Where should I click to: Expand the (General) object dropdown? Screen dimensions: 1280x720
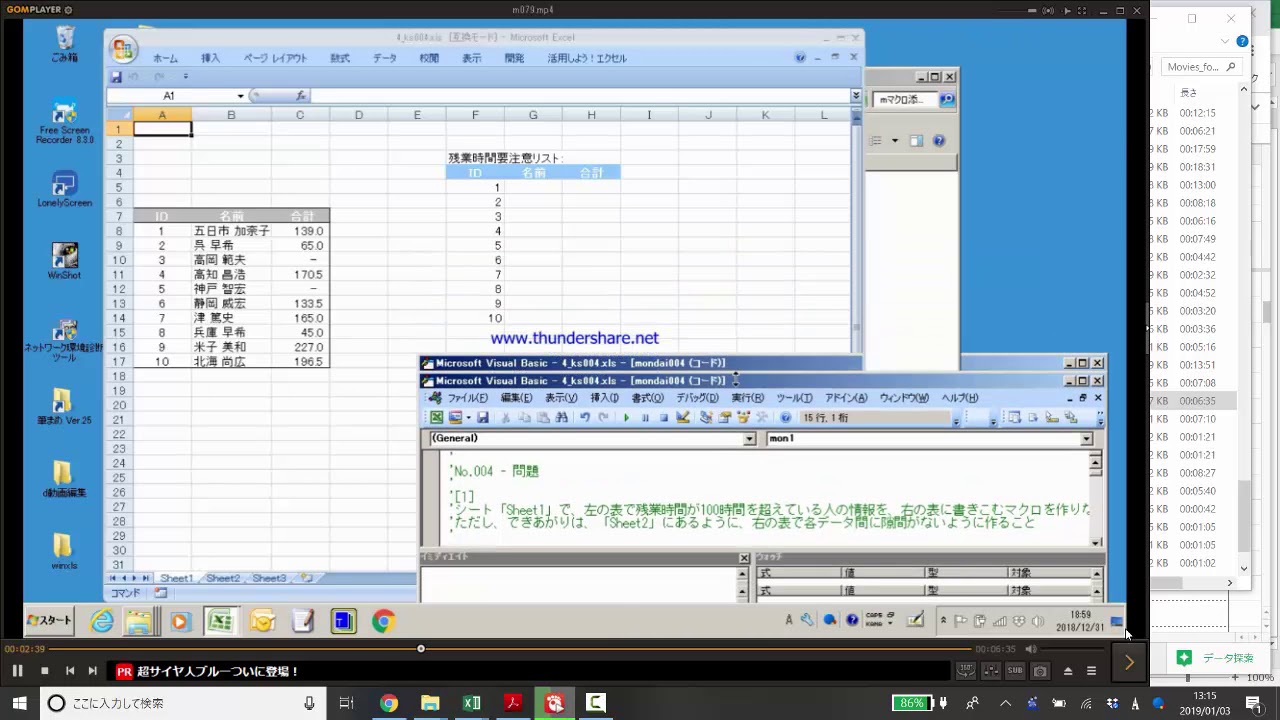[x=749, y=439]
